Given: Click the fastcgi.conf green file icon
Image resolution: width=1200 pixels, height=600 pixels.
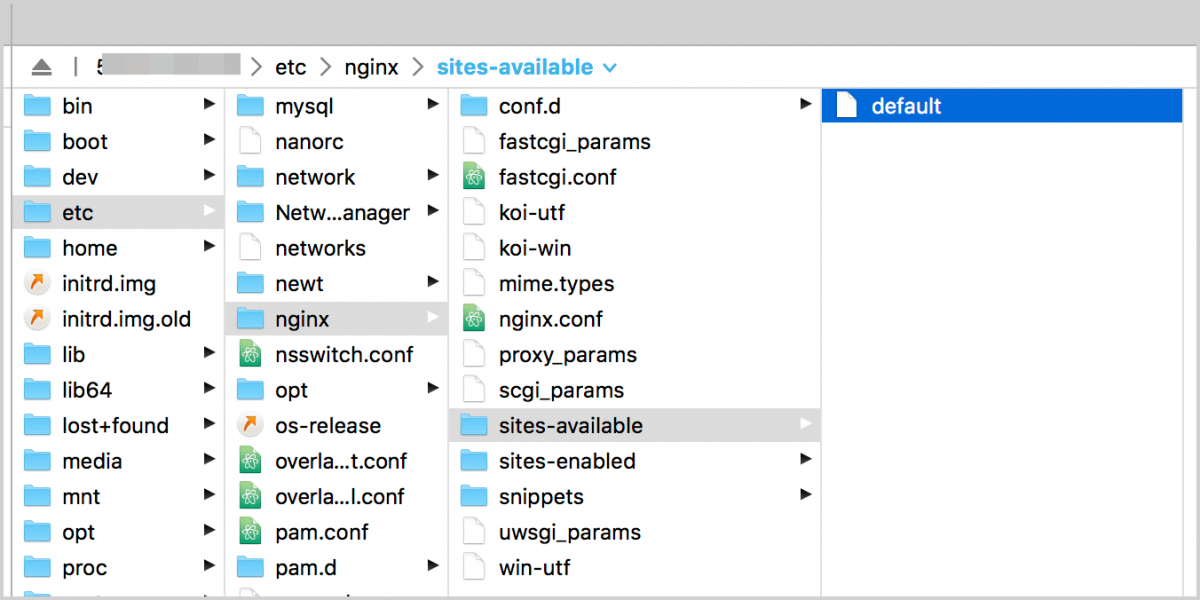Looking at the screenshot, I should pyautogui.click(x=474, y=177).
